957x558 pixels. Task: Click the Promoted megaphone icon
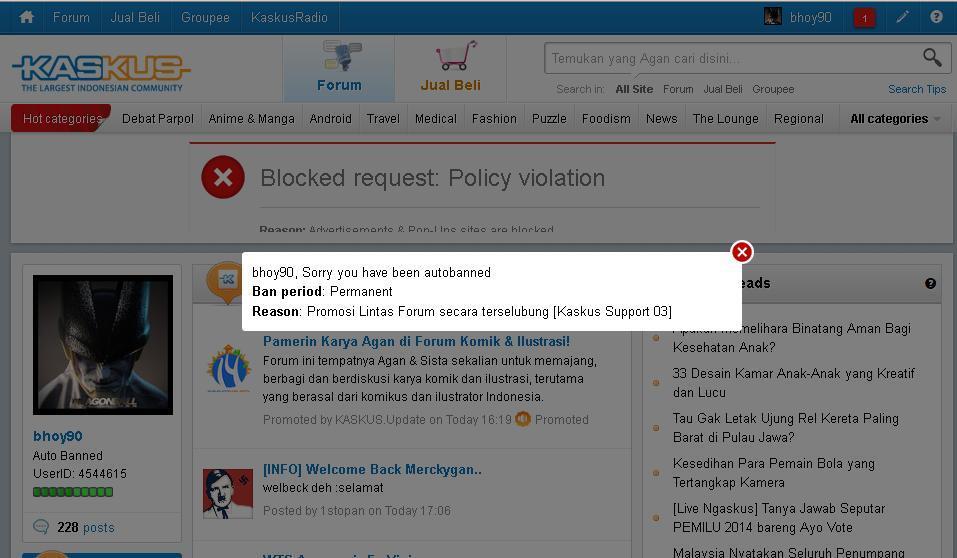tap(522, 419)
